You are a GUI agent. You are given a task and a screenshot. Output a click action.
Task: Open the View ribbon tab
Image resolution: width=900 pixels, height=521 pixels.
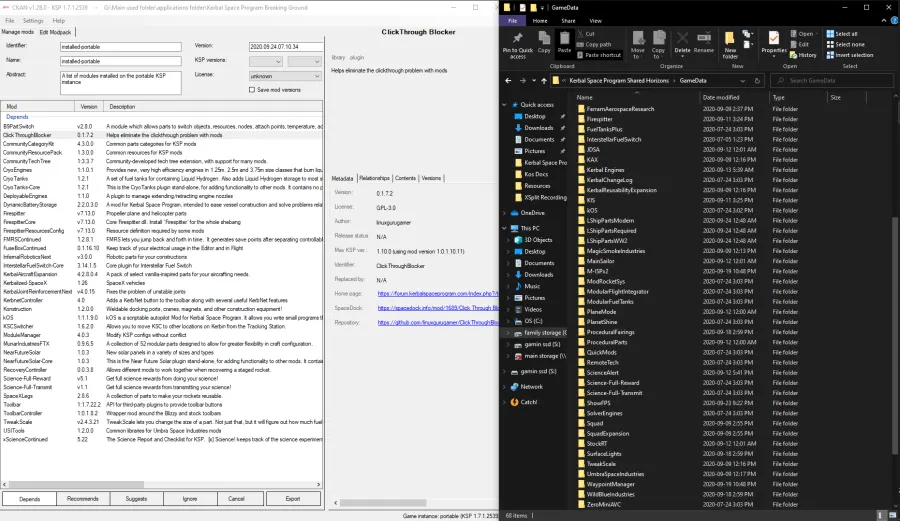coord(595,20)
